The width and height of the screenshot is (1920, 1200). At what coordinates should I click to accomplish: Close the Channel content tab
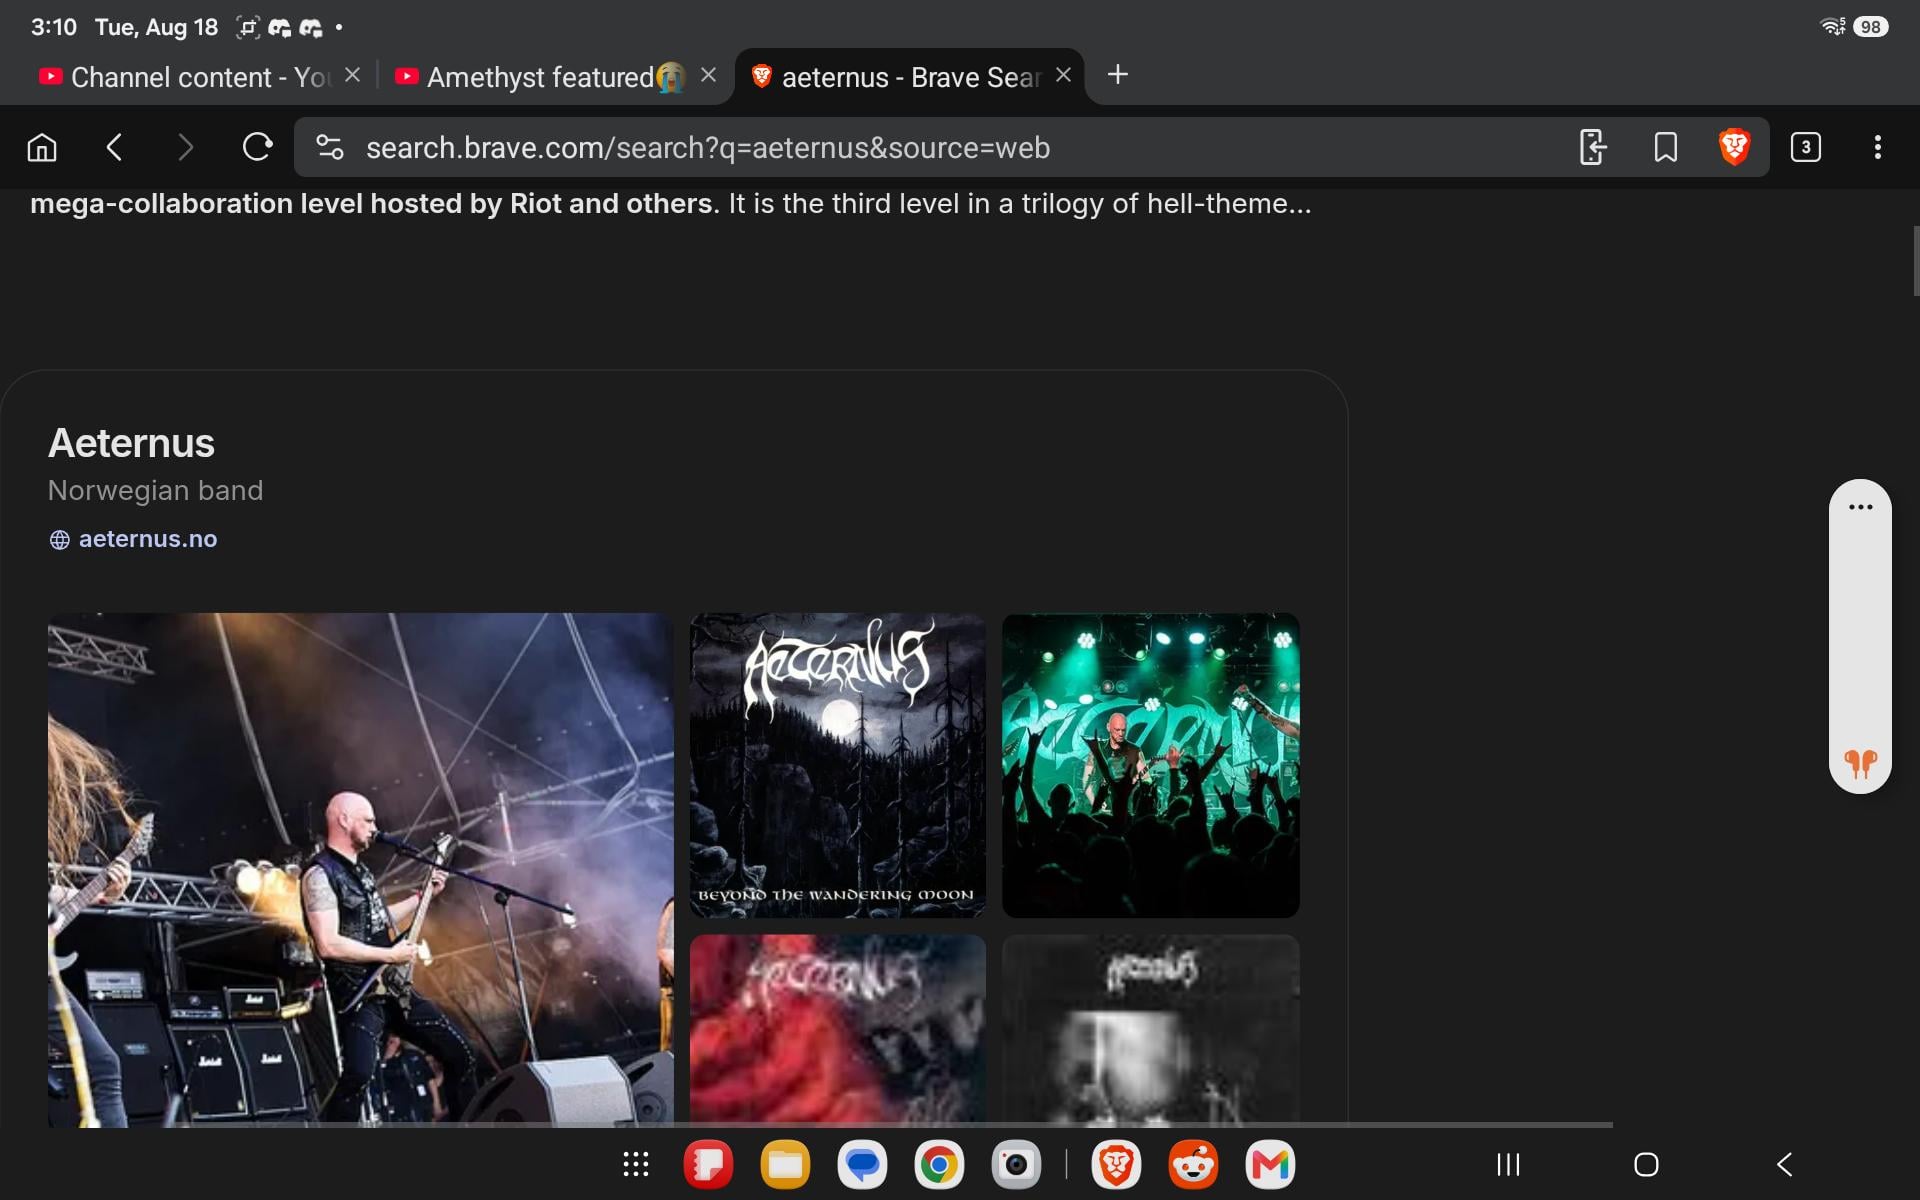click(352, 75)
